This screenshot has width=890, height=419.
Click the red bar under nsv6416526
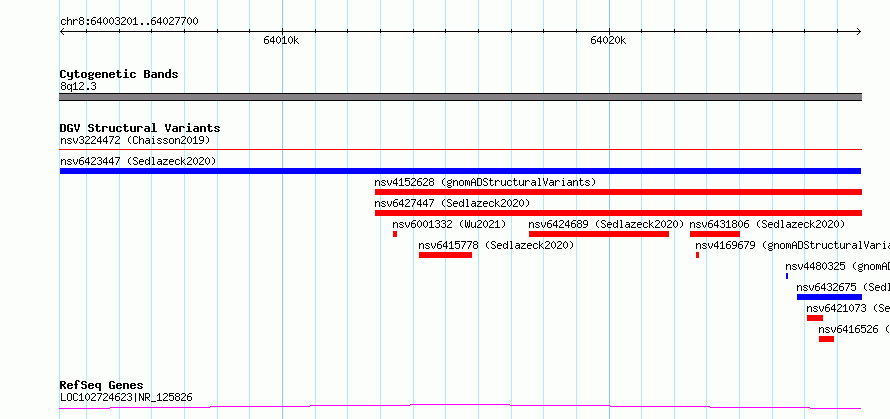826,339
